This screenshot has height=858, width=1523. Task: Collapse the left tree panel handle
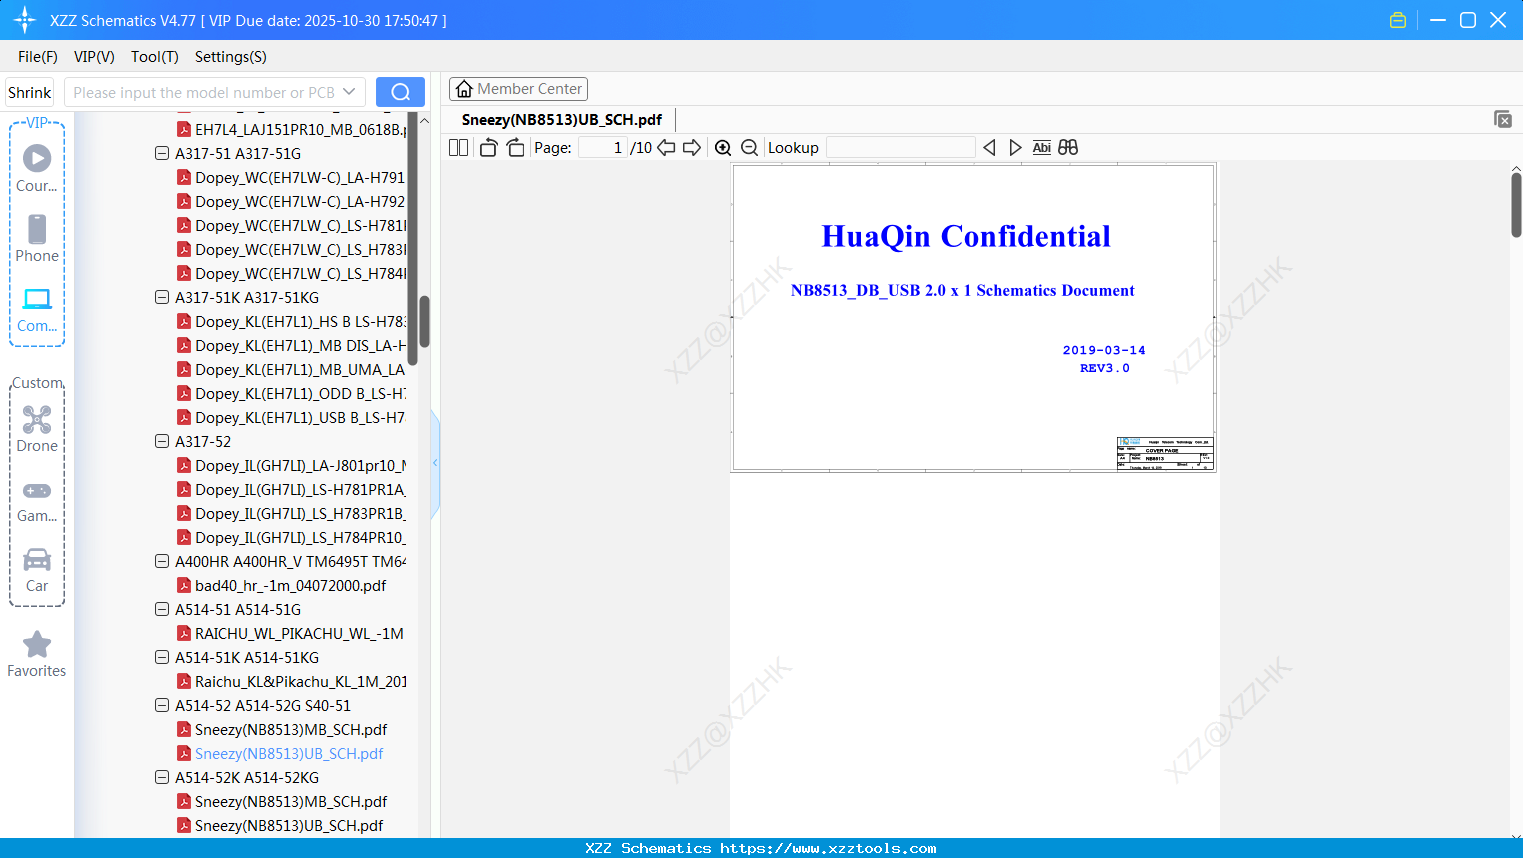coord(435,463)
